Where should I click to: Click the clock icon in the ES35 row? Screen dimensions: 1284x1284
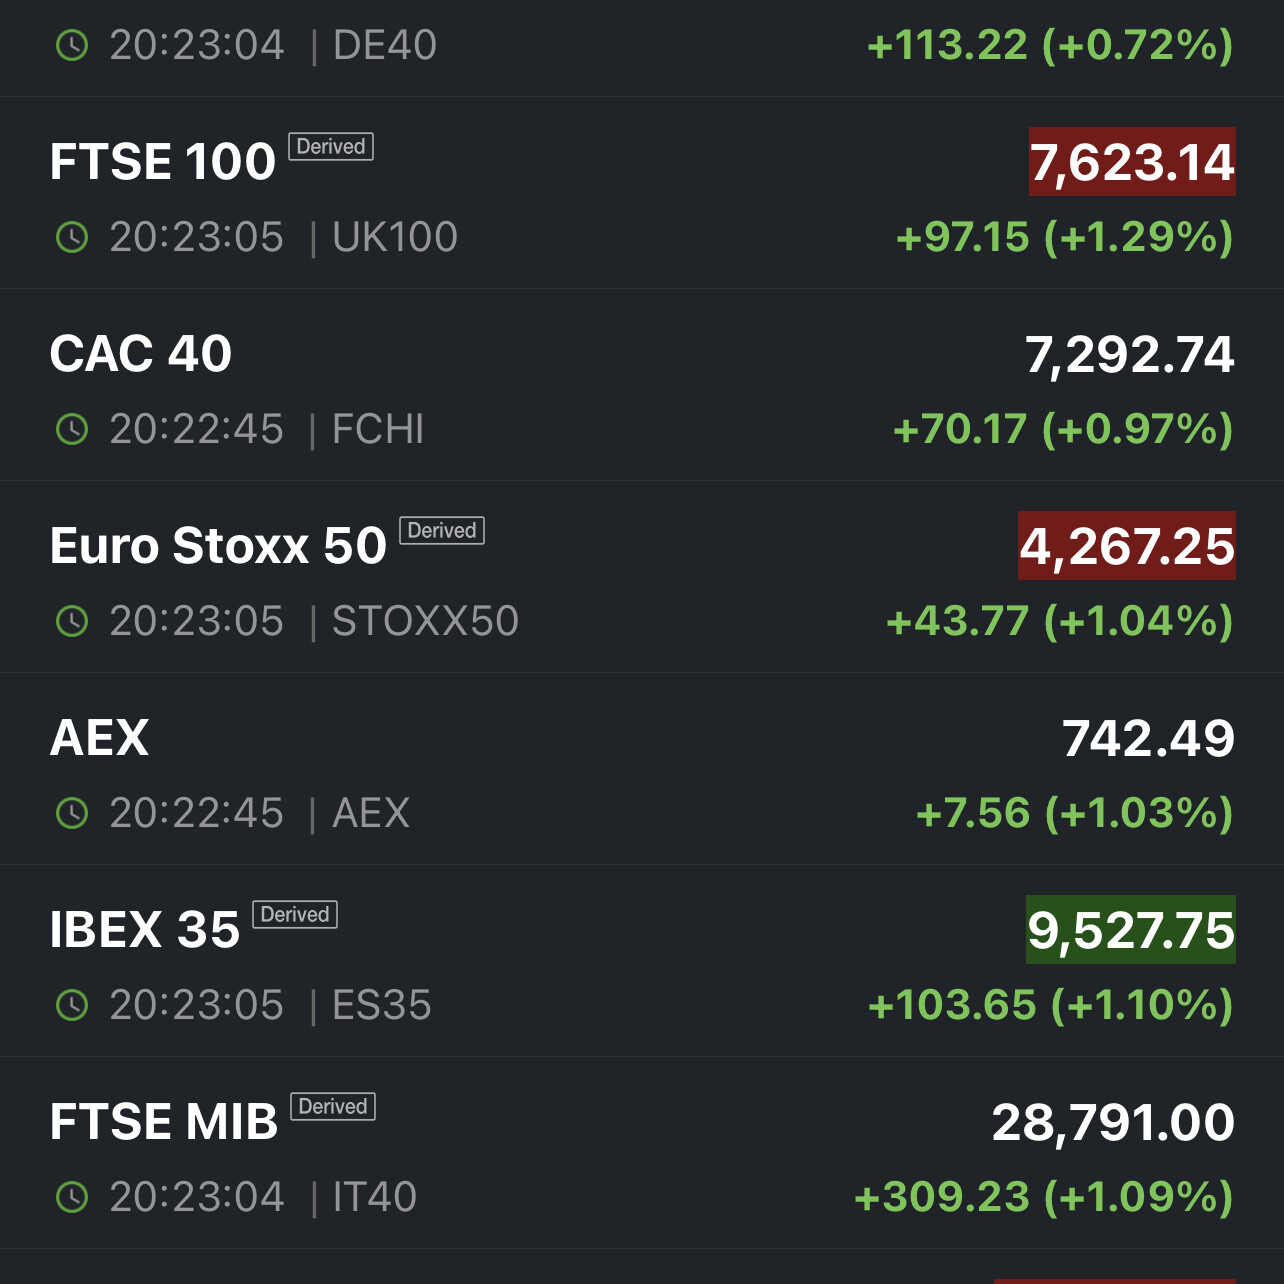[x=72, y=1005]
